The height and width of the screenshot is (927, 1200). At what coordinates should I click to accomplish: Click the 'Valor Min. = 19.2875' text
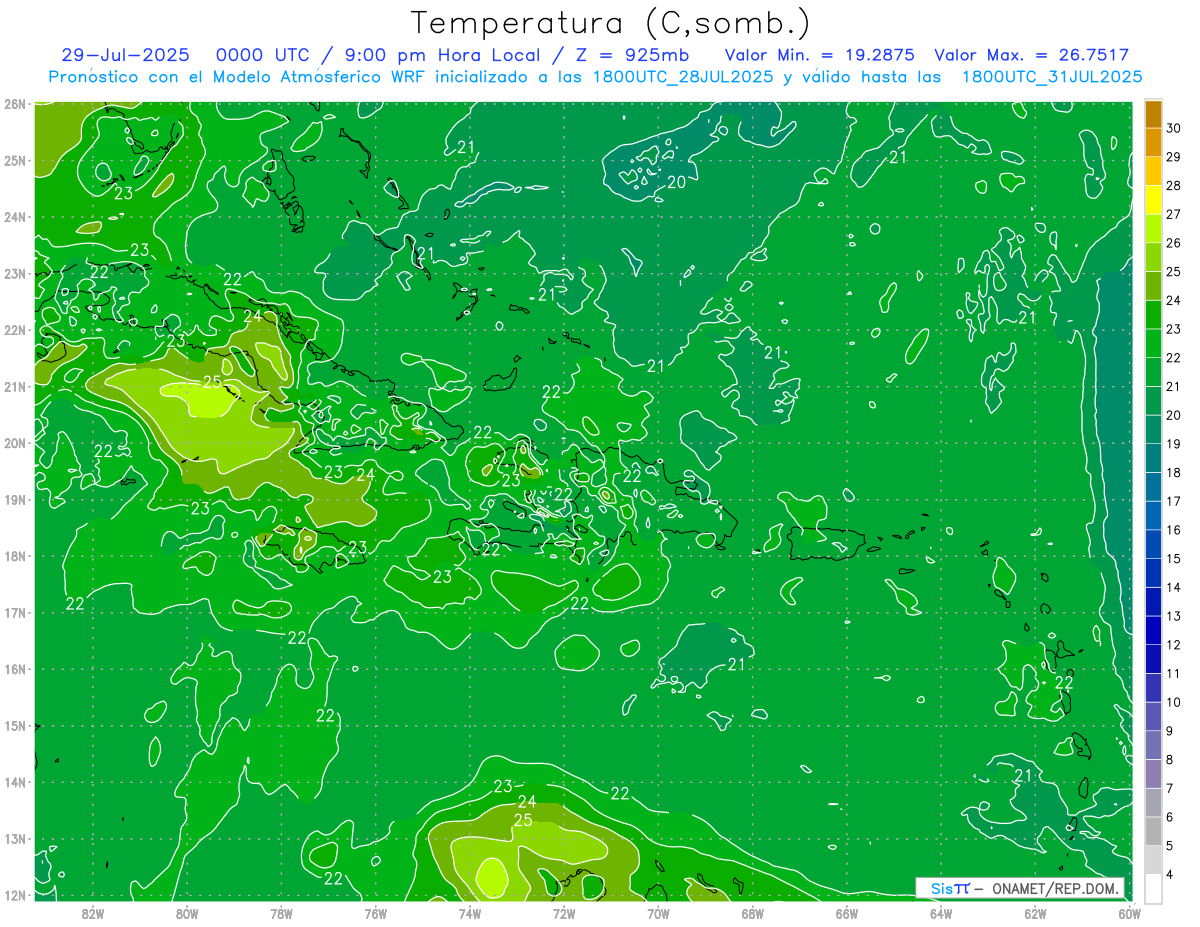tap(819, 55)
